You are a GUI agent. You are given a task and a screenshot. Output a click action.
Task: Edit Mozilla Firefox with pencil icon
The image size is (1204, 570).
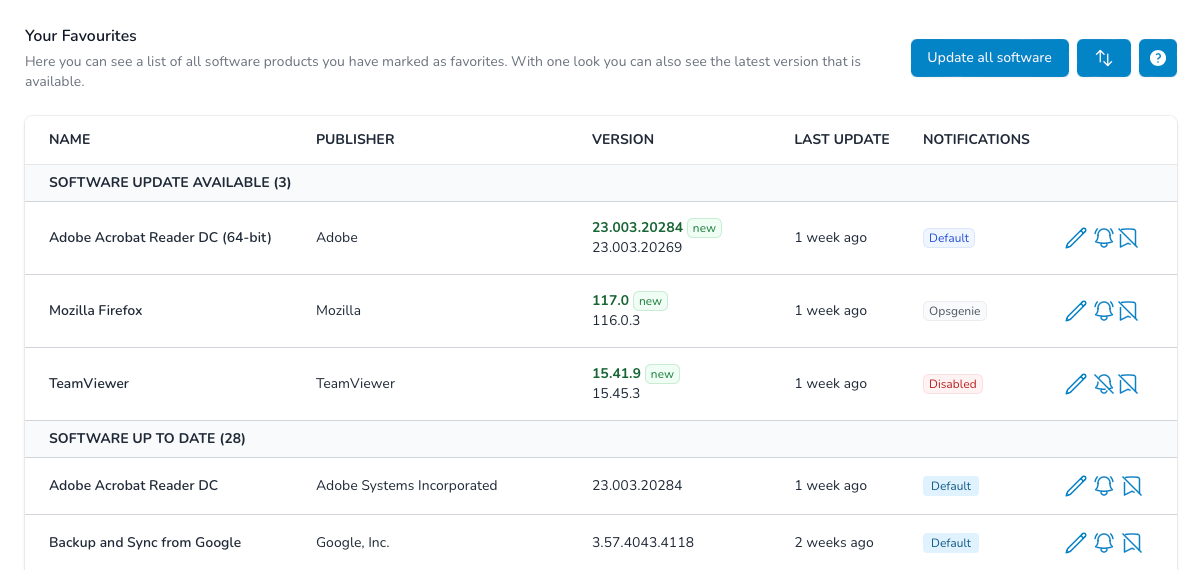pyautogui.click(x=1076, y=311)
